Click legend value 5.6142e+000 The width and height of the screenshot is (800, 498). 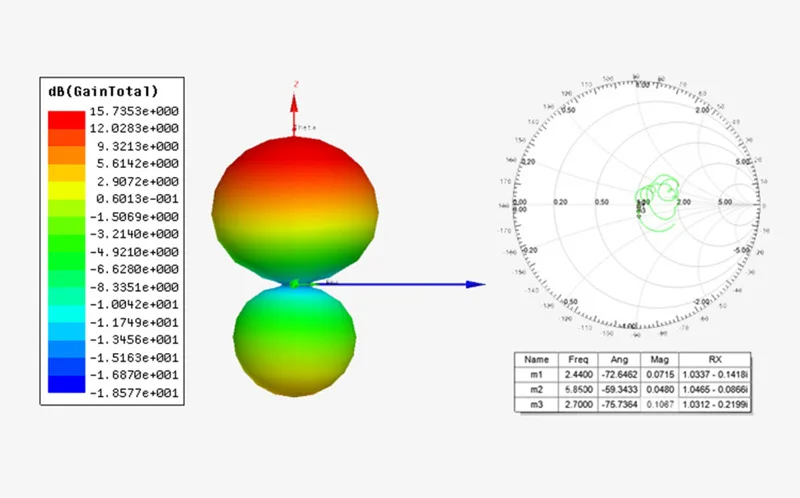[138, 163]
